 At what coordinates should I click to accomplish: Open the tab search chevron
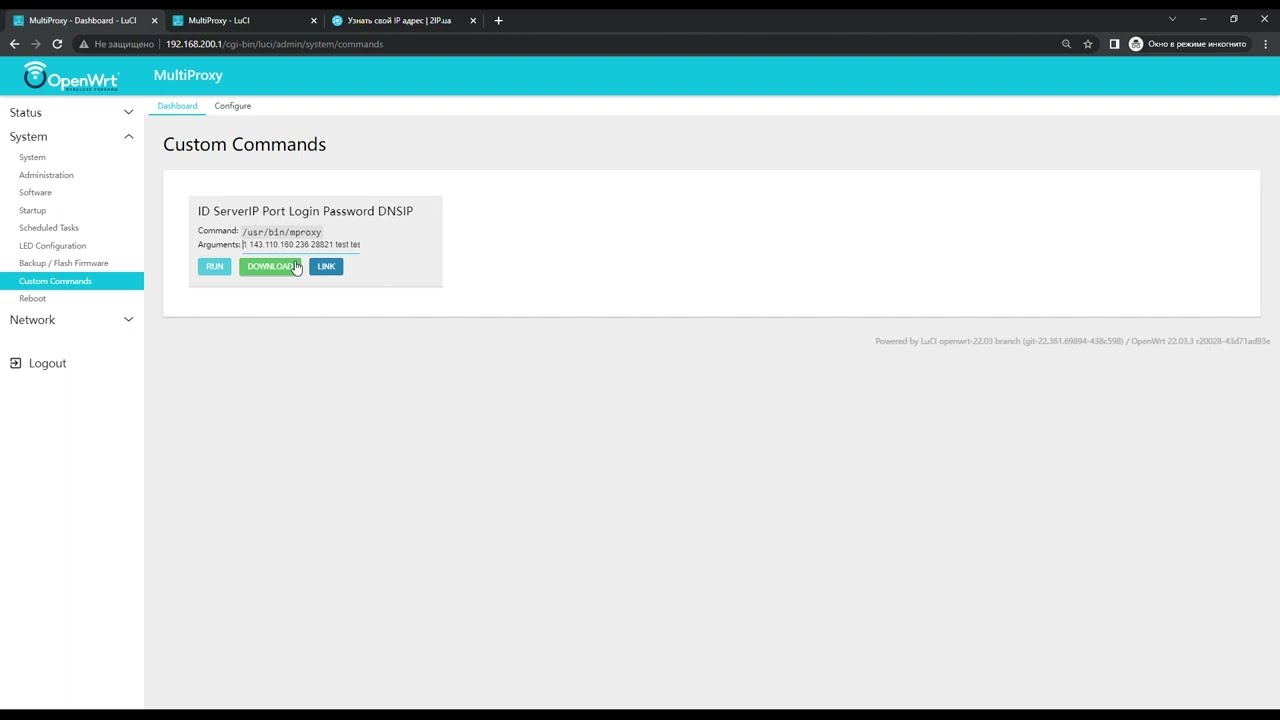(1172, 19)
